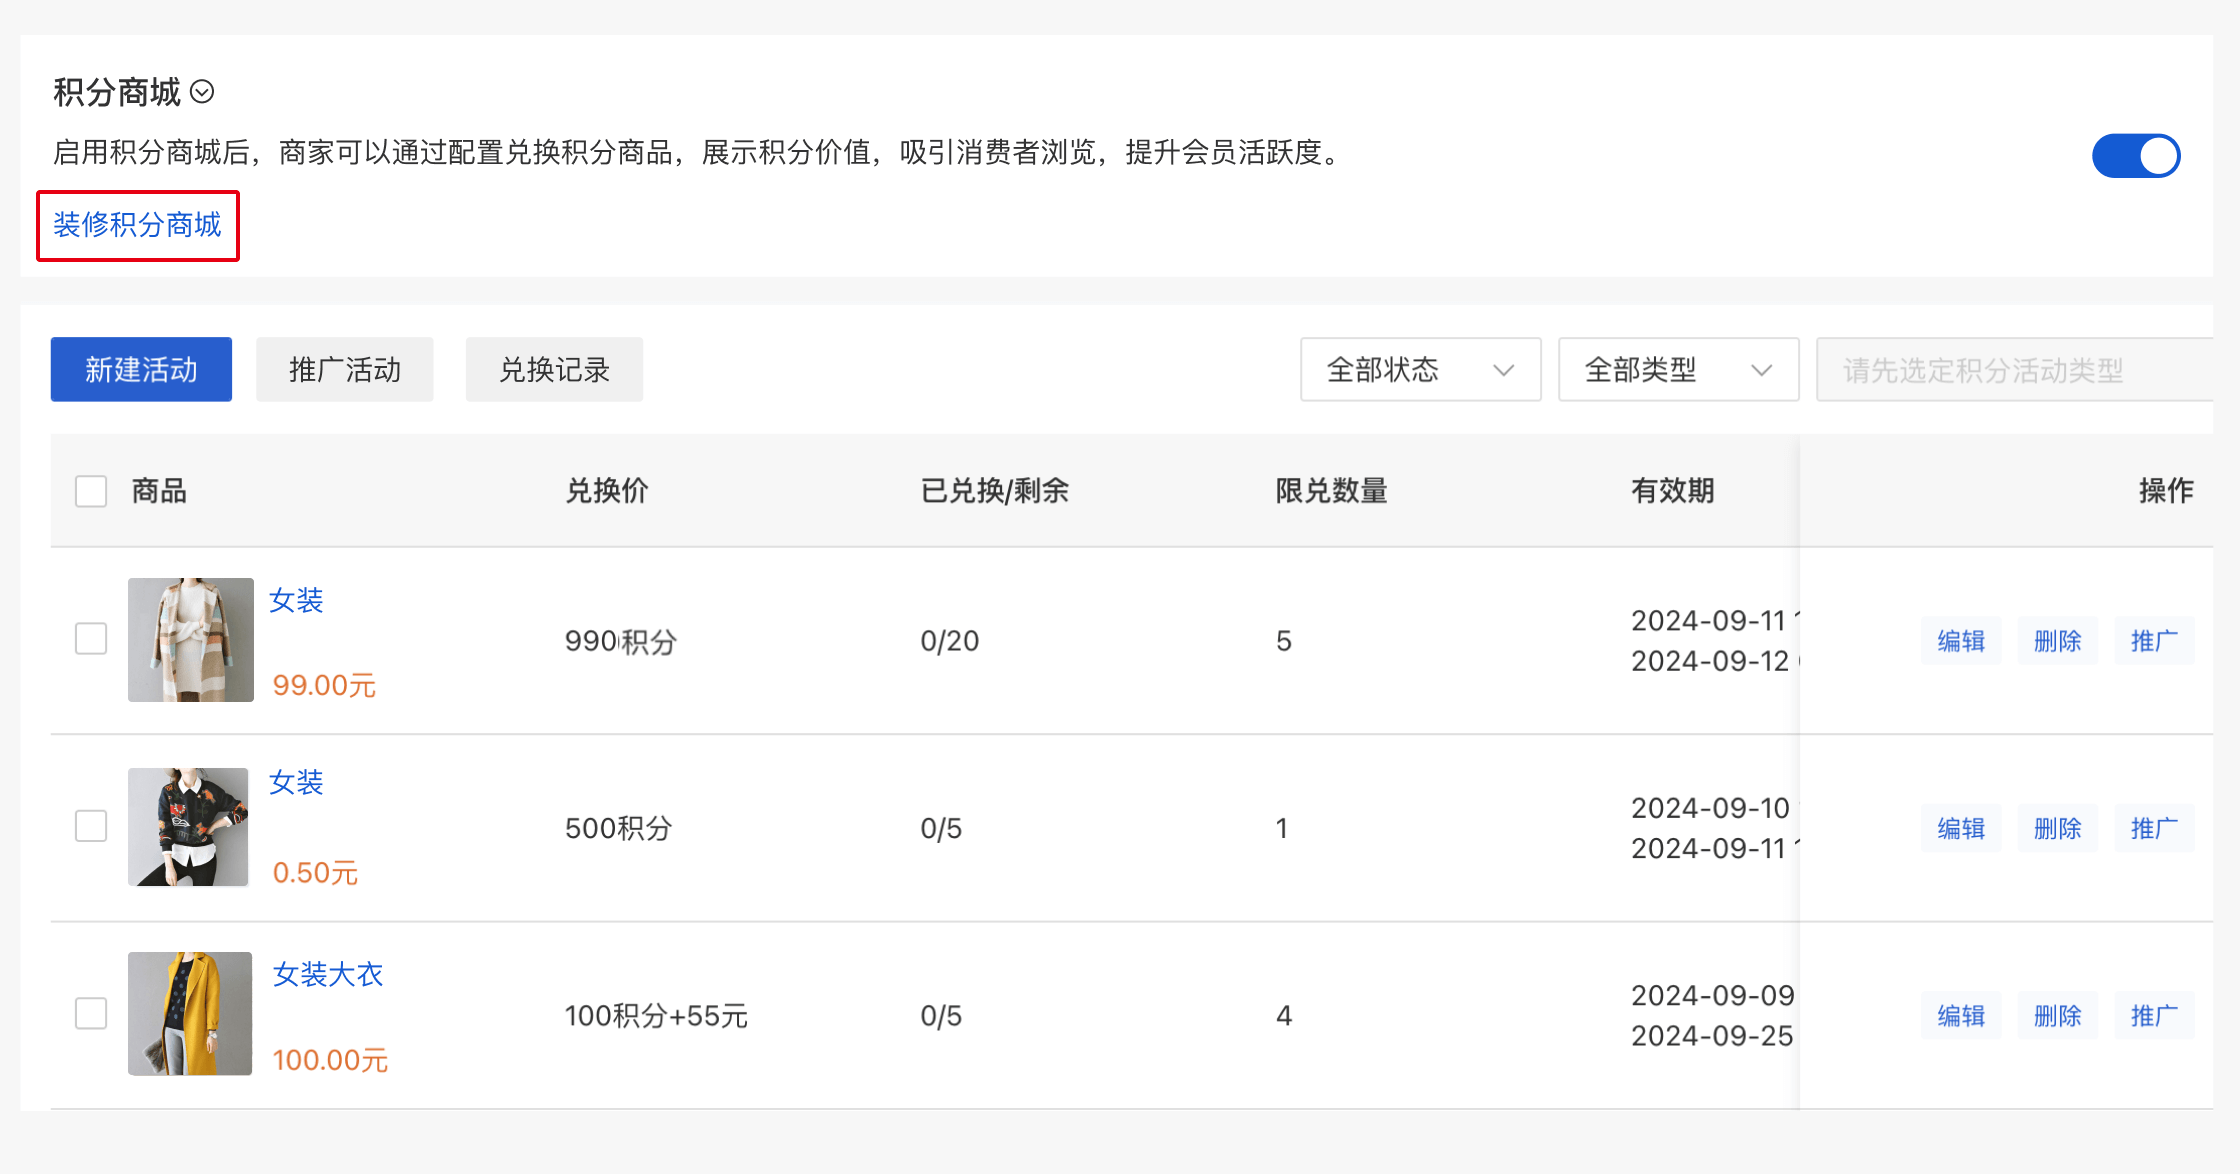Open the 装修积分商城 link
This screenshot has height=1174, width=2240.
(137, 225)
